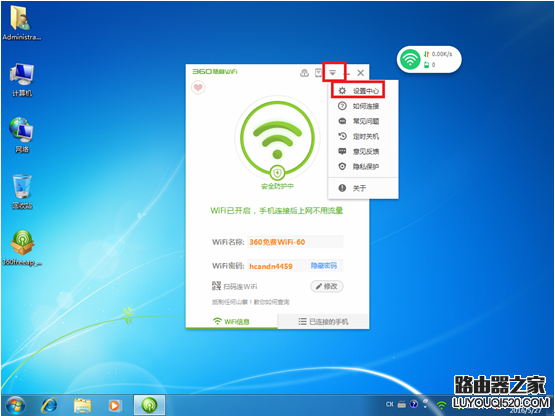555x416 pixels.
Task: Toggle 隐藏密码 to hide the password
Action: tap(324, 266)
